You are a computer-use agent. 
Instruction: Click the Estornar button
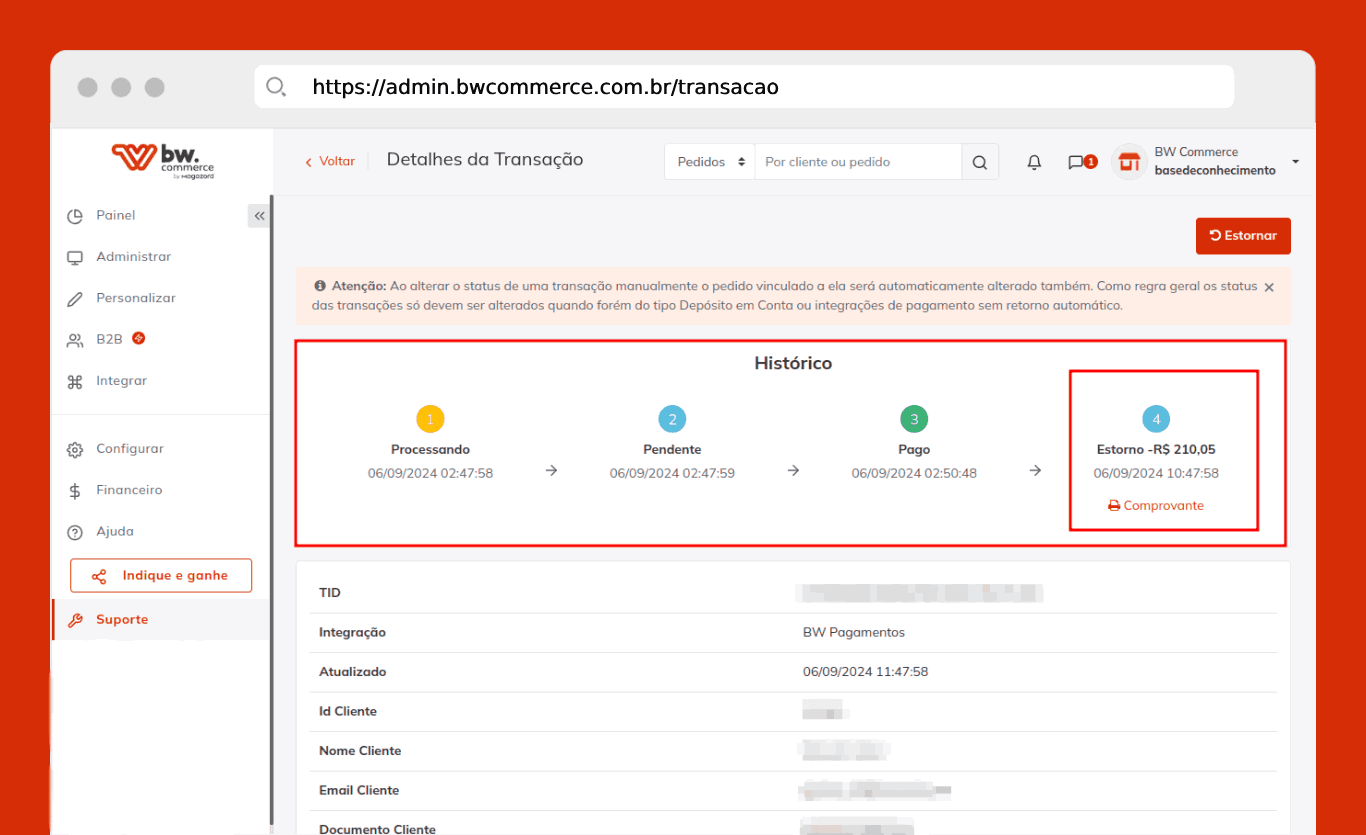[x=1243, y=236]
